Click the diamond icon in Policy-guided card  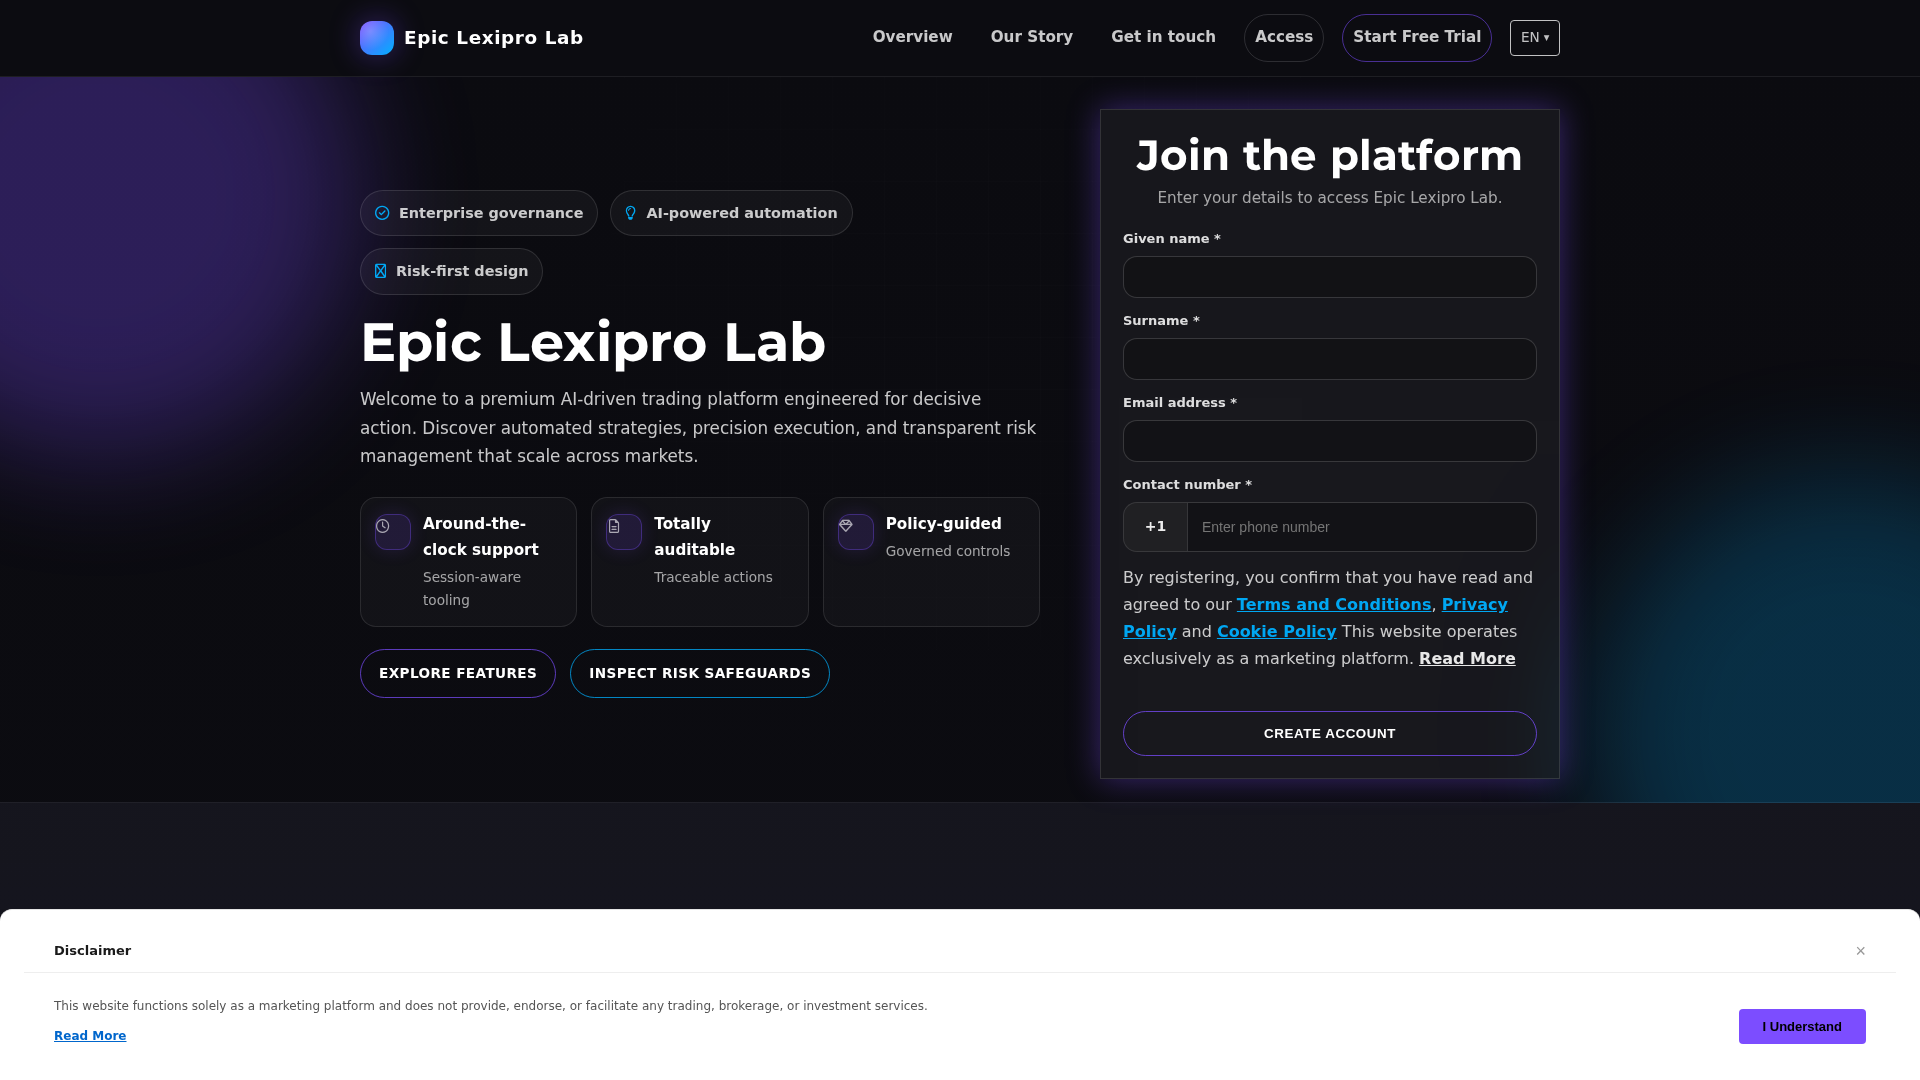846,526
